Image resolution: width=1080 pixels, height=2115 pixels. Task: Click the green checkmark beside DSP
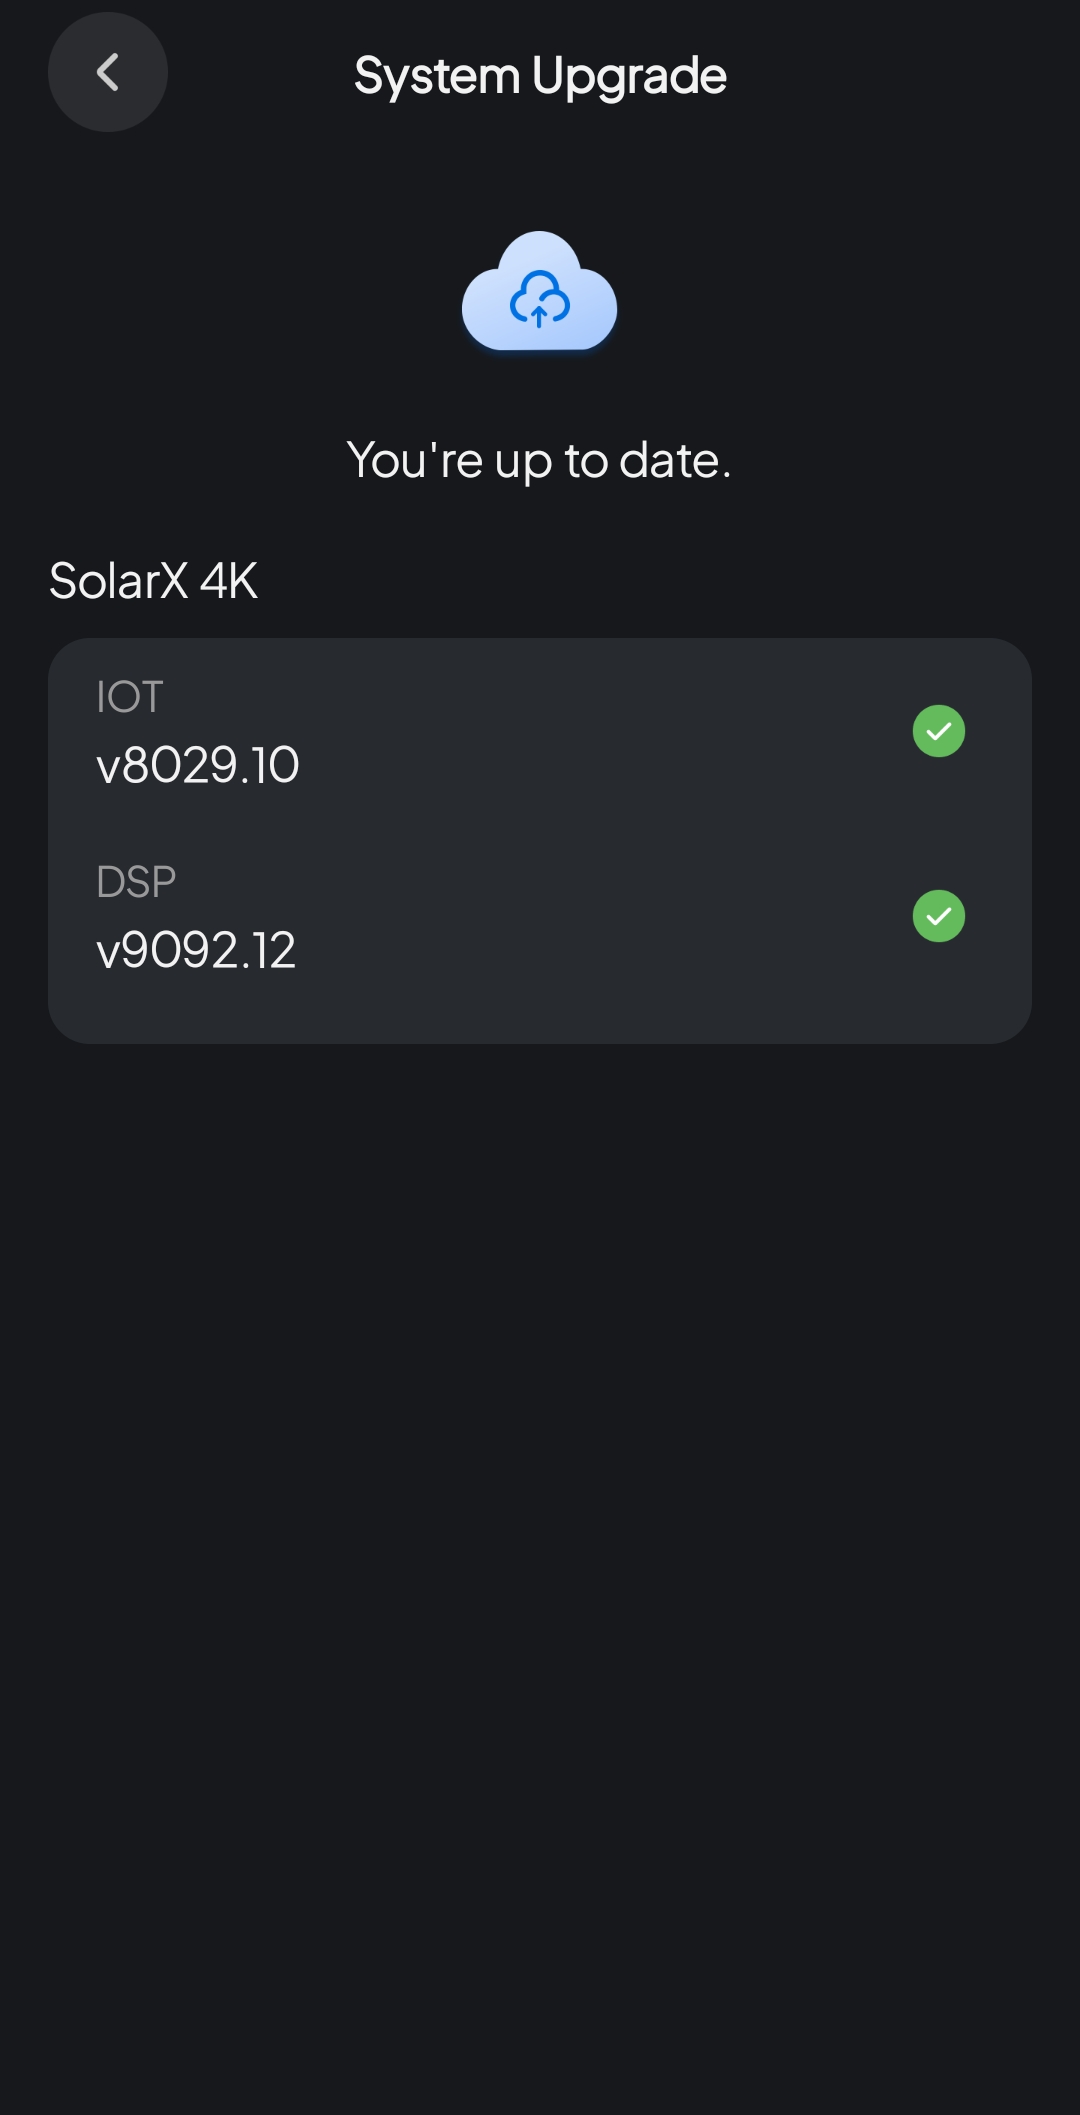click(938, 916)
